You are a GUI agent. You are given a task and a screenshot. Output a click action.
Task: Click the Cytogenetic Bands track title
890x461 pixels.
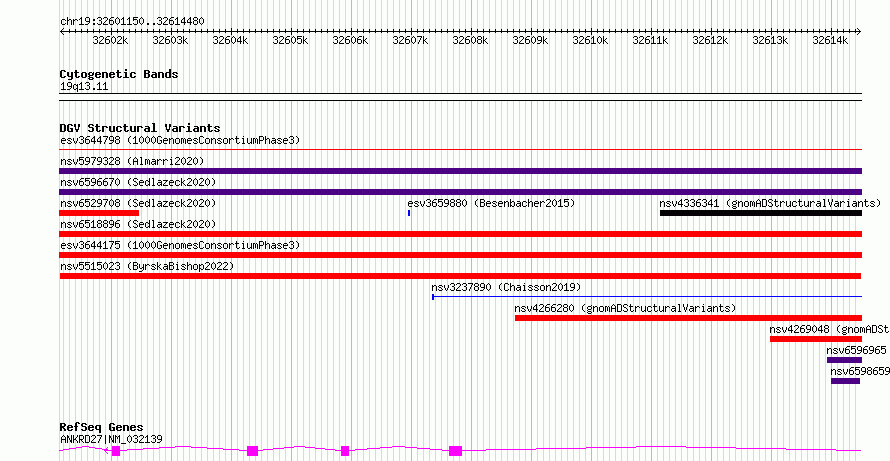click(119, 74)
